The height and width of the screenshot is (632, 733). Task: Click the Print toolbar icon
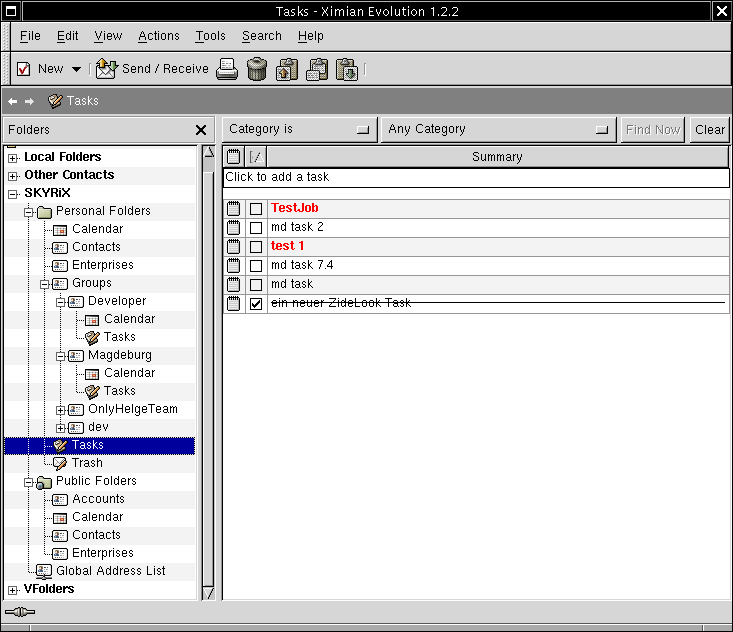pos(227,69)
